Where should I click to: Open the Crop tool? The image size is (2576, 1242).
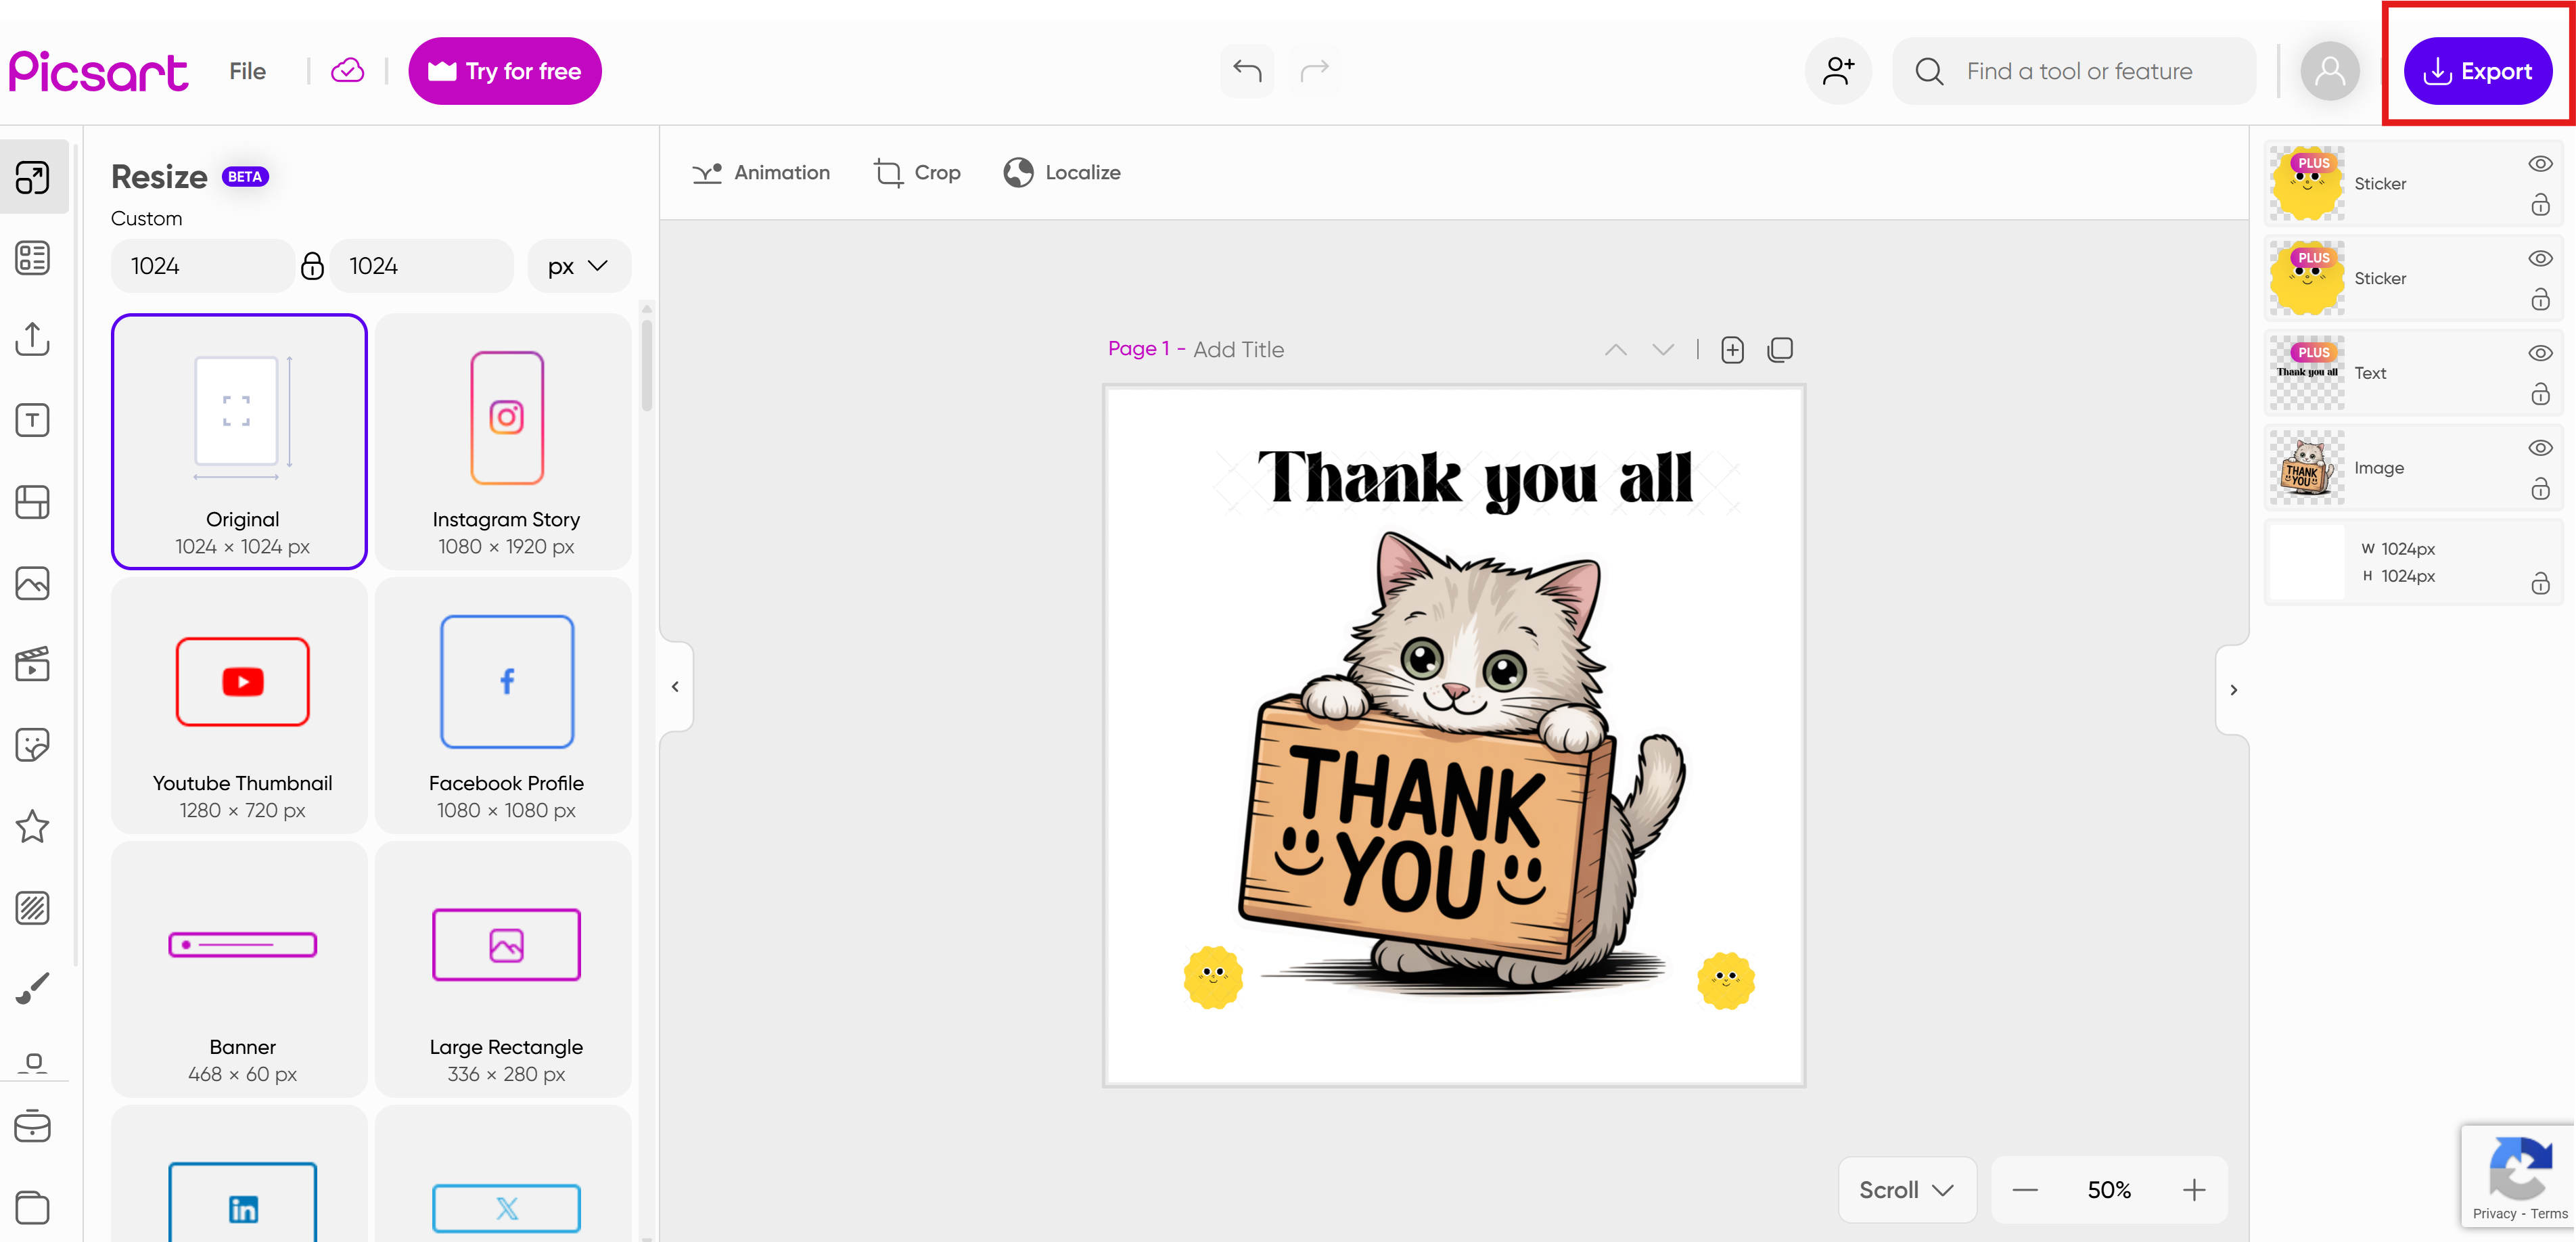pyautogui.click(x=917, y=172)
